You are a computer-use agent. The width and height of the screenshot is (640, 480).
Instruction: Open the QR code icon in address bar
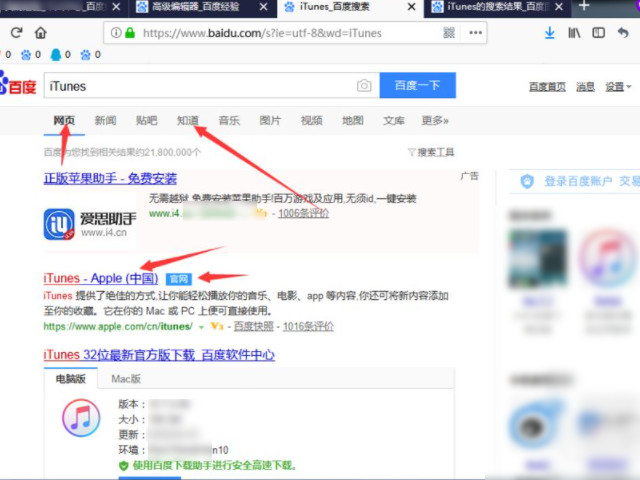[449, 33]
